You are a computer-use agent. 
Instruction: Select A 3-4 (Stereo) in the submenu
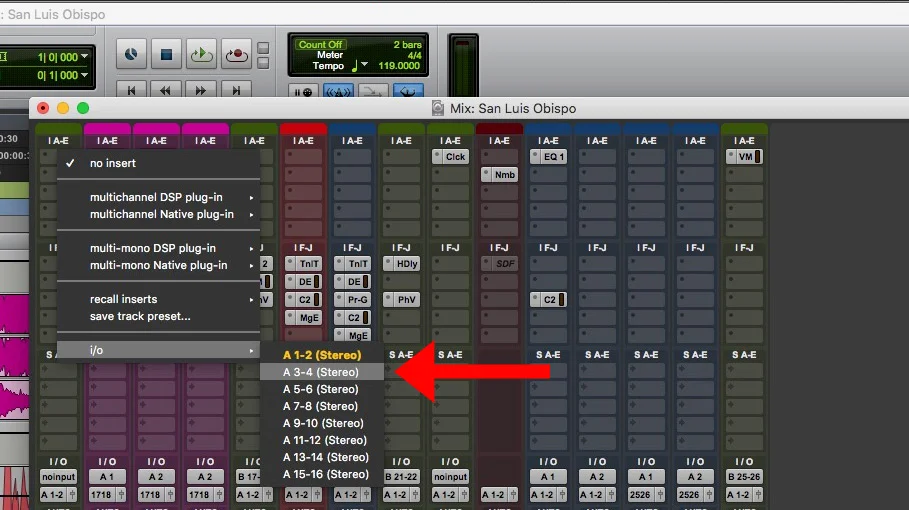(x=322, y=372)
